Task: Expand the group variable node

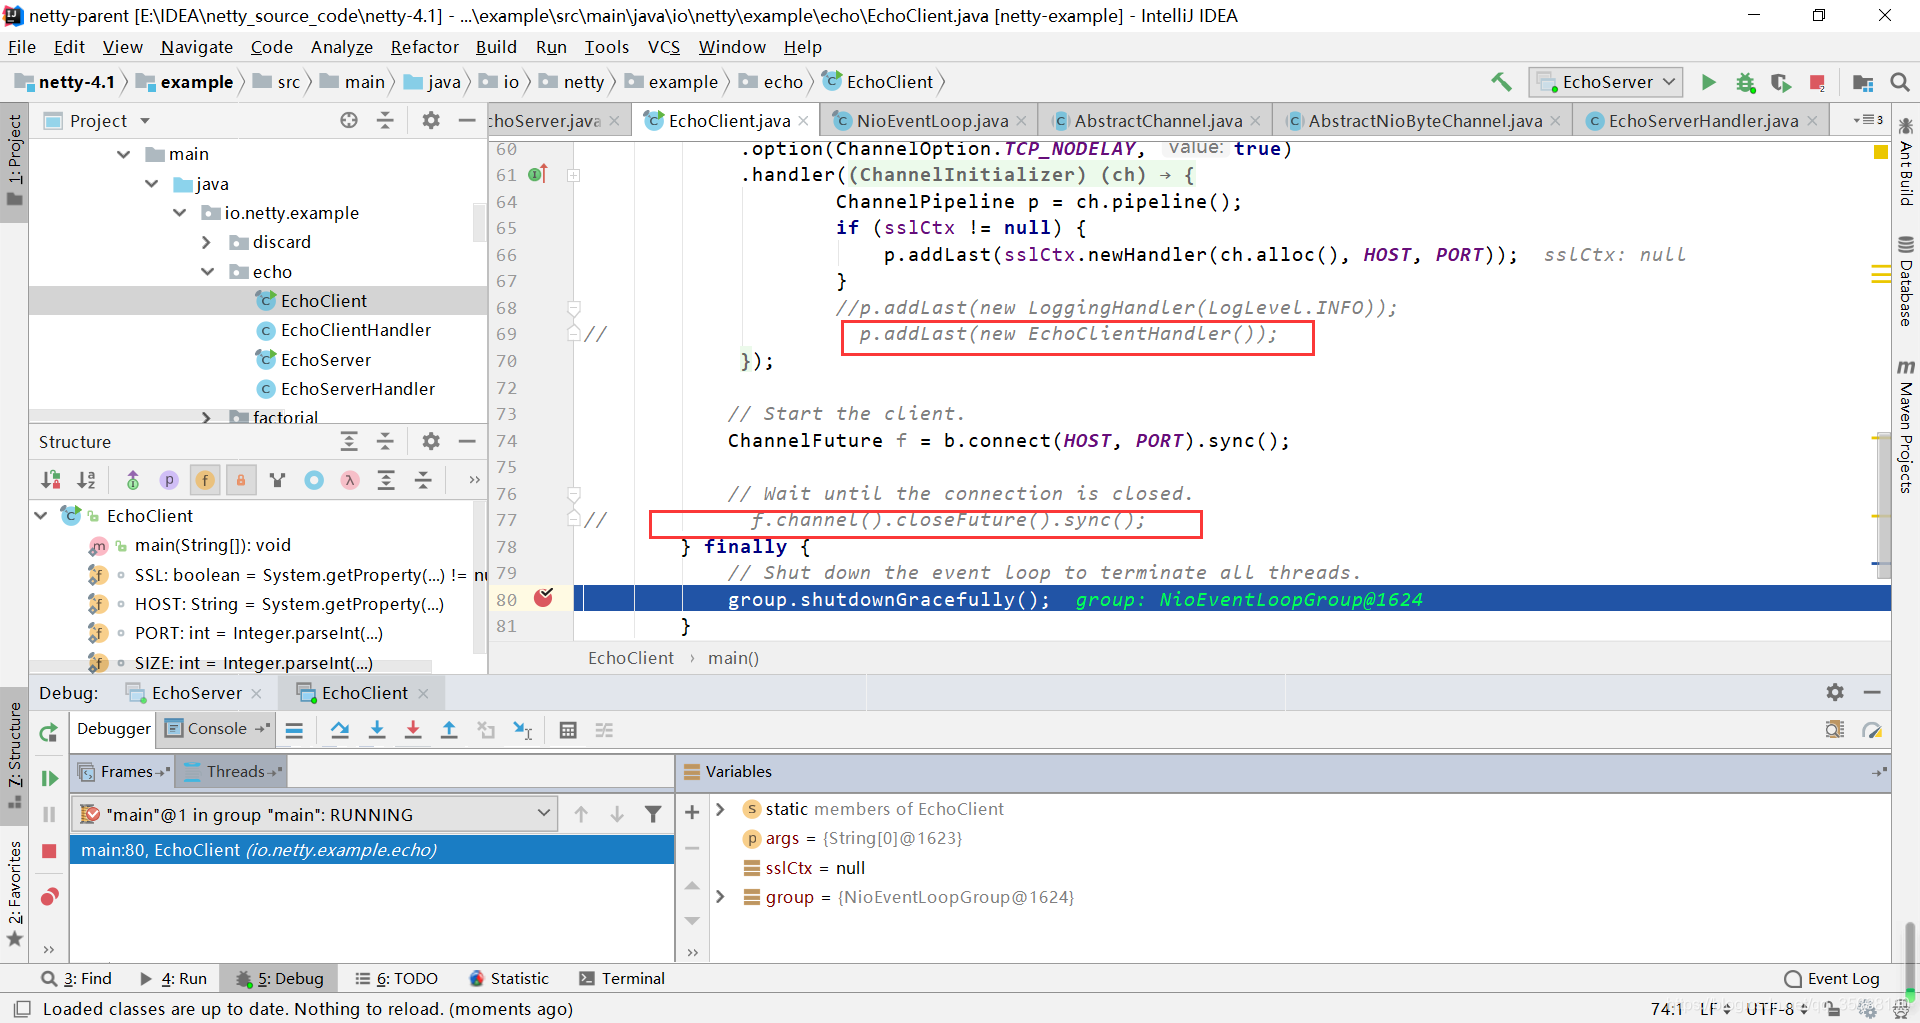Action: [720, 897]
